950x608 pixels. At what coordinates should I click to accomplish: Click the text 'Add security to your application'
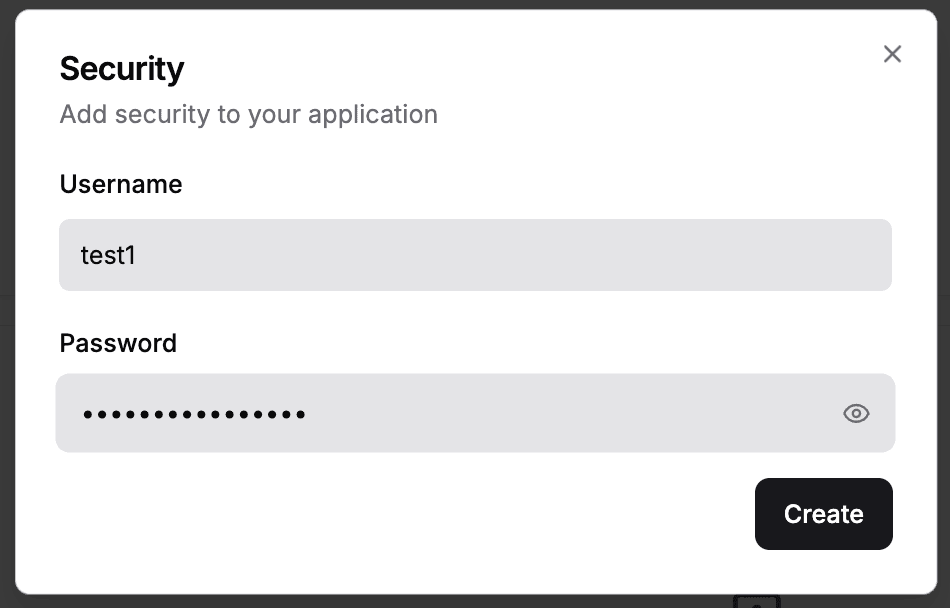click(248, 114)
